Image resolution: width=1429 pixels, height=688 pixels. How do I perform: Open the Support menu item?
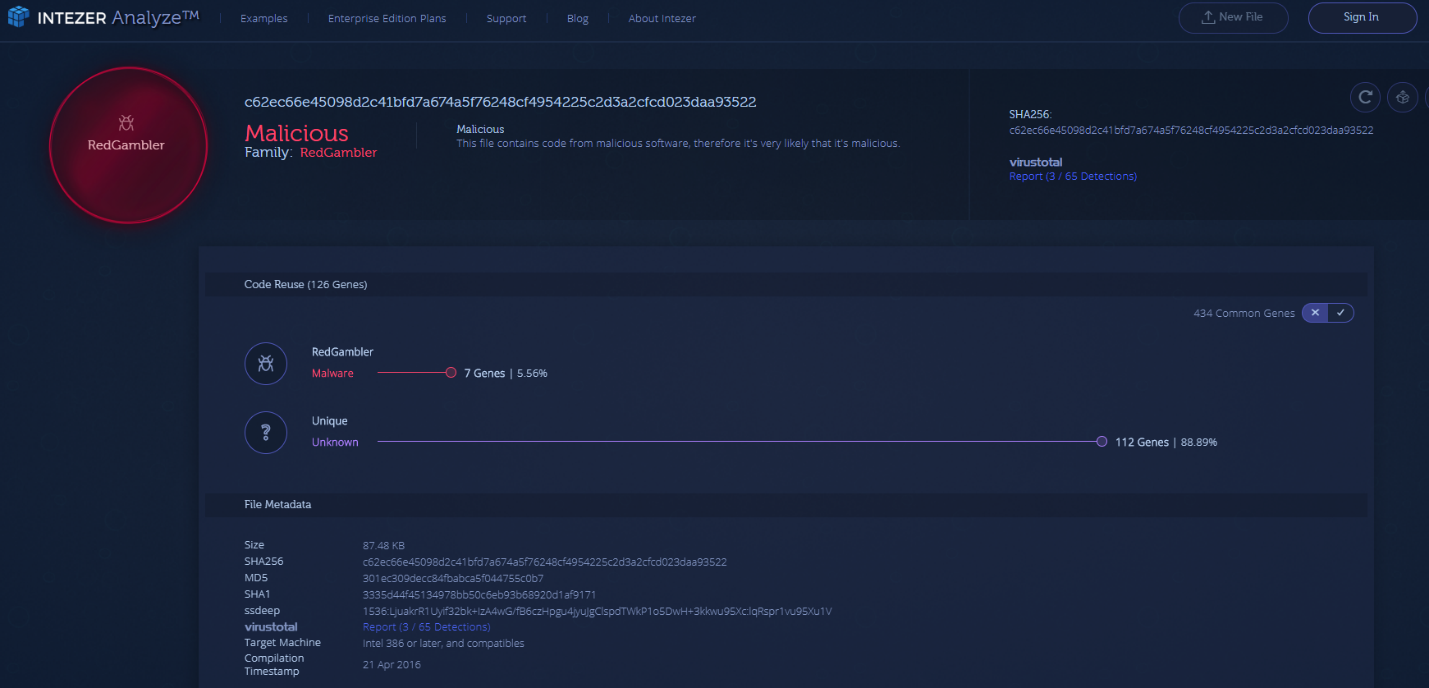506,18
